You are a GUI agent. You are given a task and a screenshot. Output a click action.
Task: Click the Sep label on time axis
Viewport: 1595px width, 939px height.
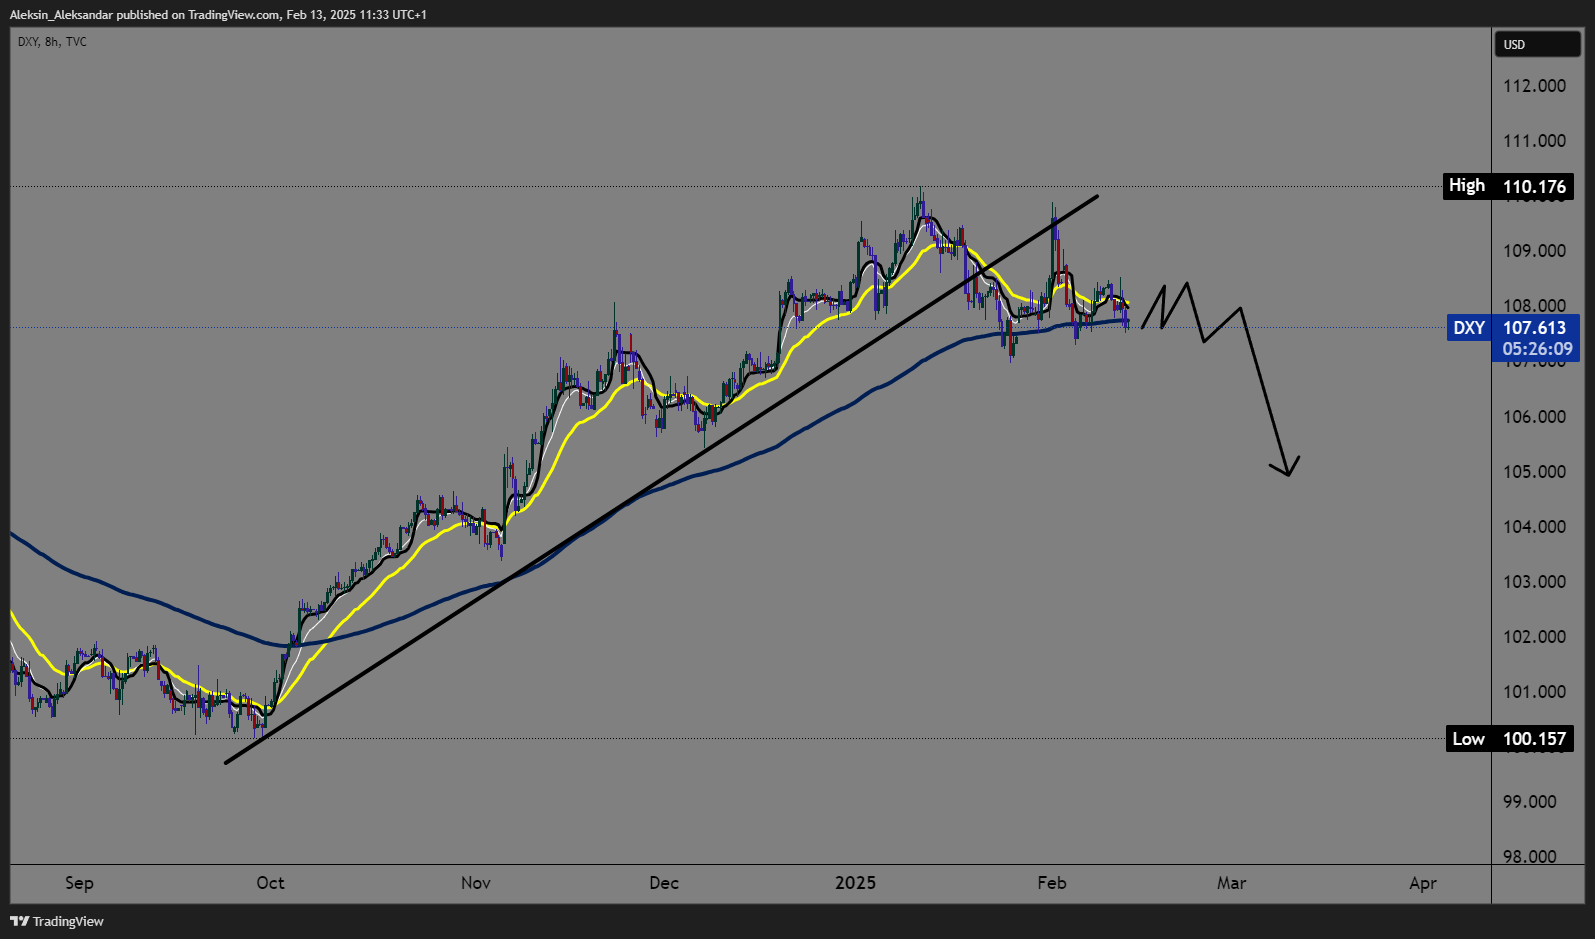pos(79,883)
